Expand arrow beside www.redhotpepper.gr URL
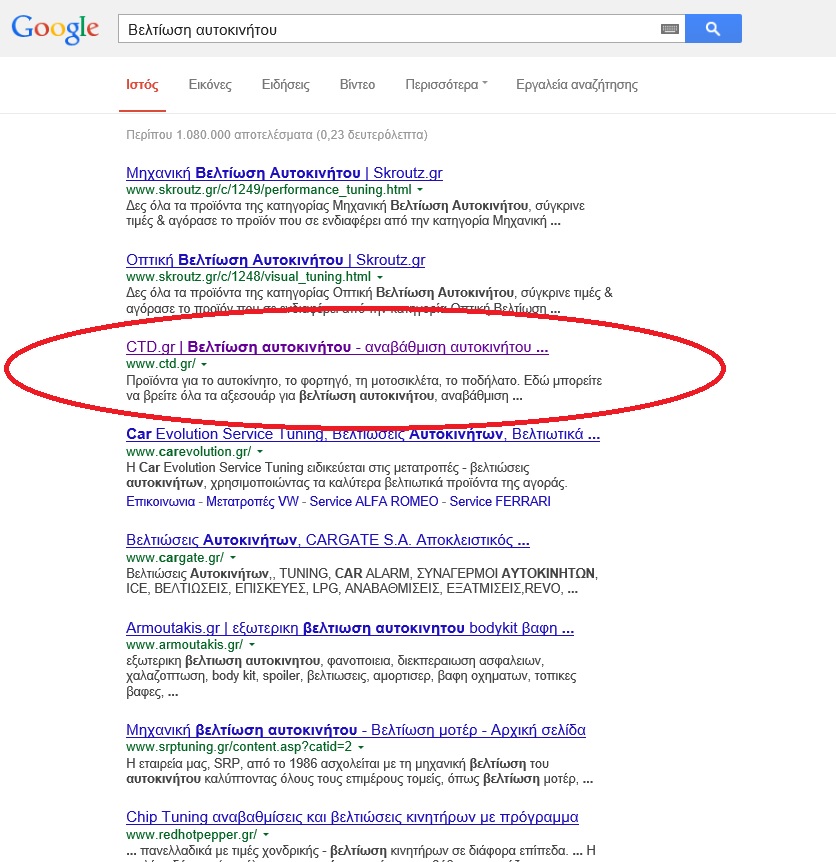This screenshot has height=862, width=836. pyautogui.click(x=266, y=835)
